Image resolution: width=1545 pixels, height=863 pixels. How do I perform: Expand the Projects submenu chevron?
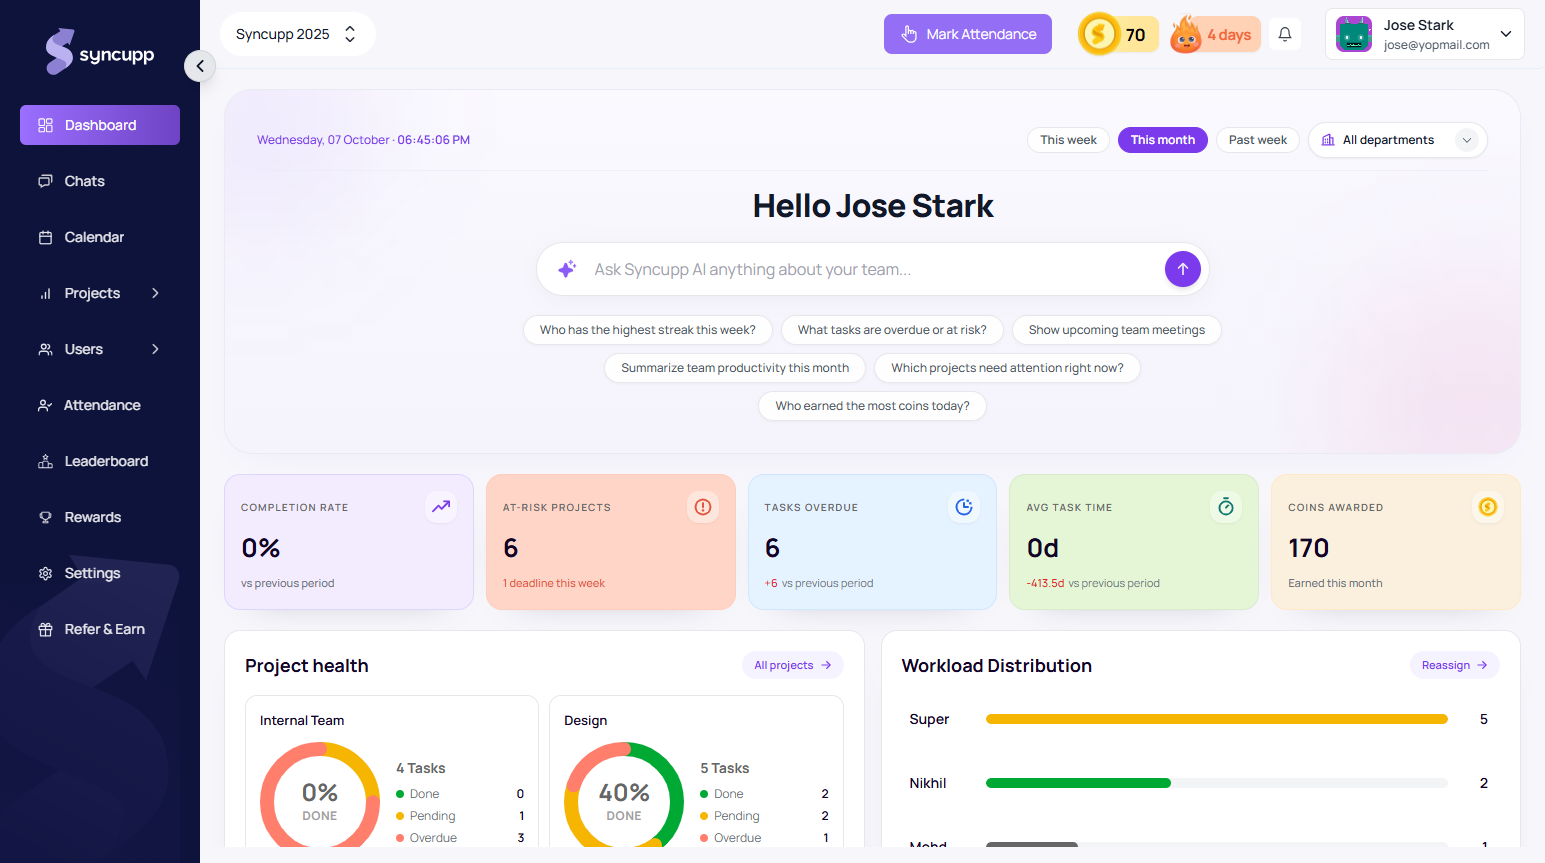(x=155, y=293)
